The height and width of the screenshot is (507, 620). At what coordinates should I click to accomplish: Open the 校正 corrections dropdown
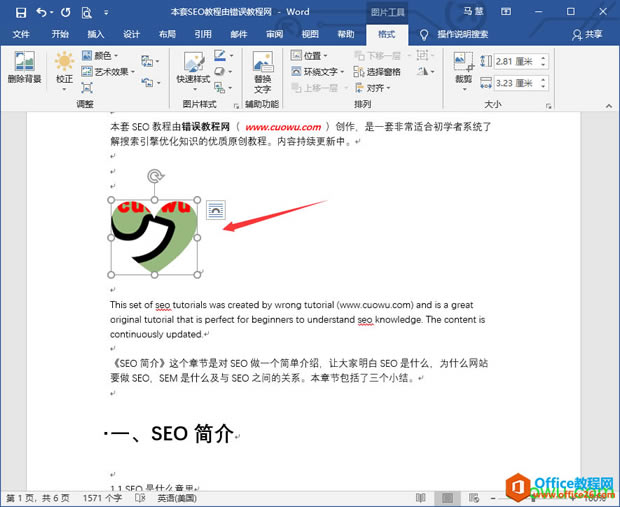point(64,71)
